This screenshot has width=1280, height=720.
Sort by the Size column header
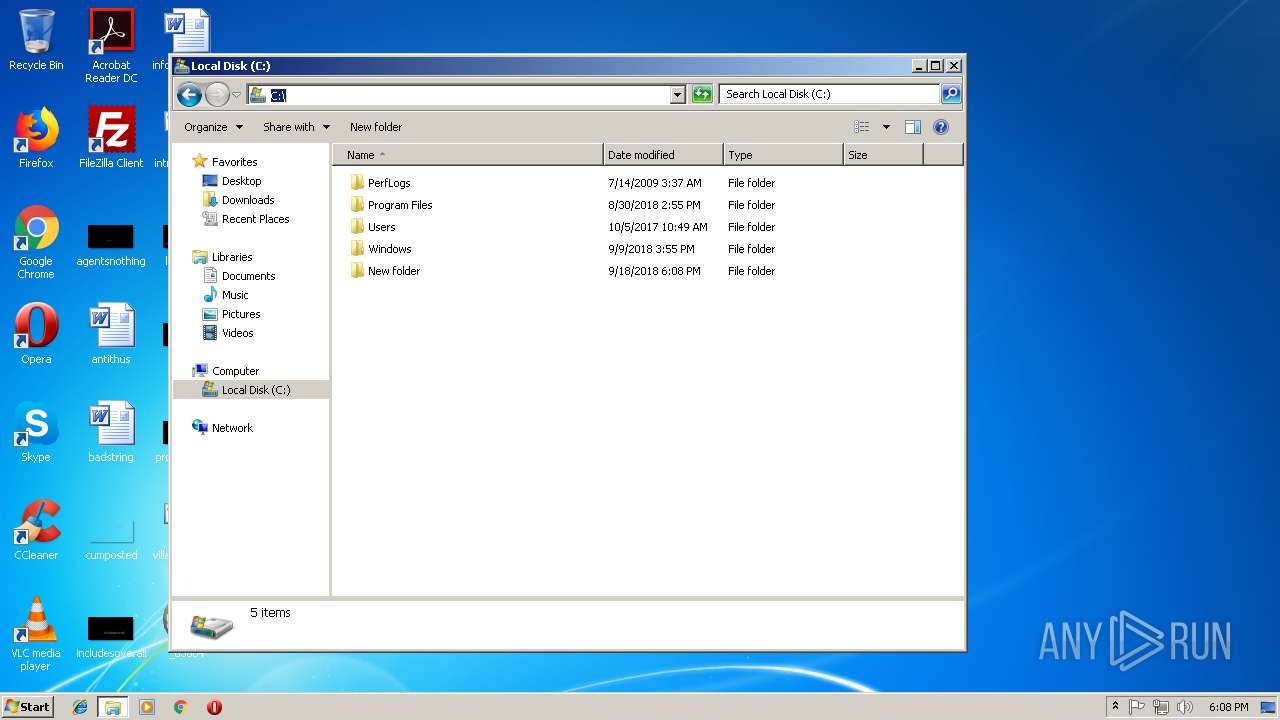883,155
